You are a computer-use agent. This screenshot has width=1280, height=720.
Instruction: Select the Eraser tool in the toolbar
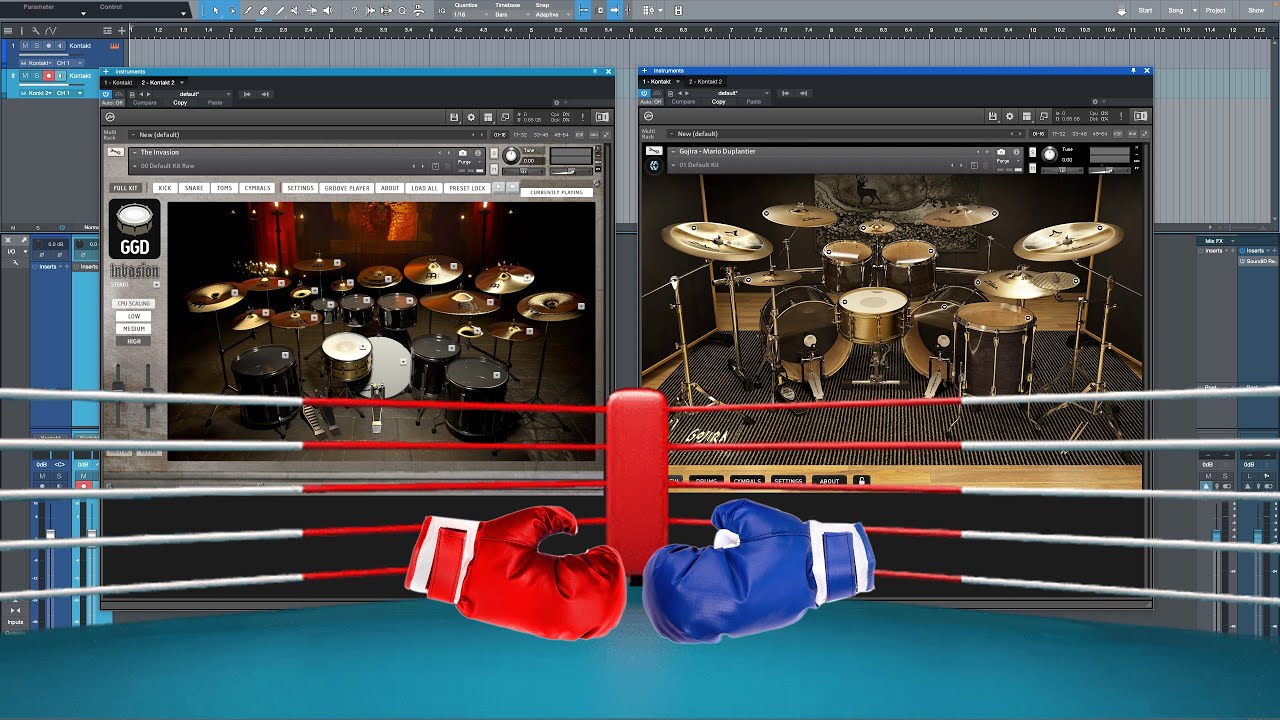(x=264, y=10)
